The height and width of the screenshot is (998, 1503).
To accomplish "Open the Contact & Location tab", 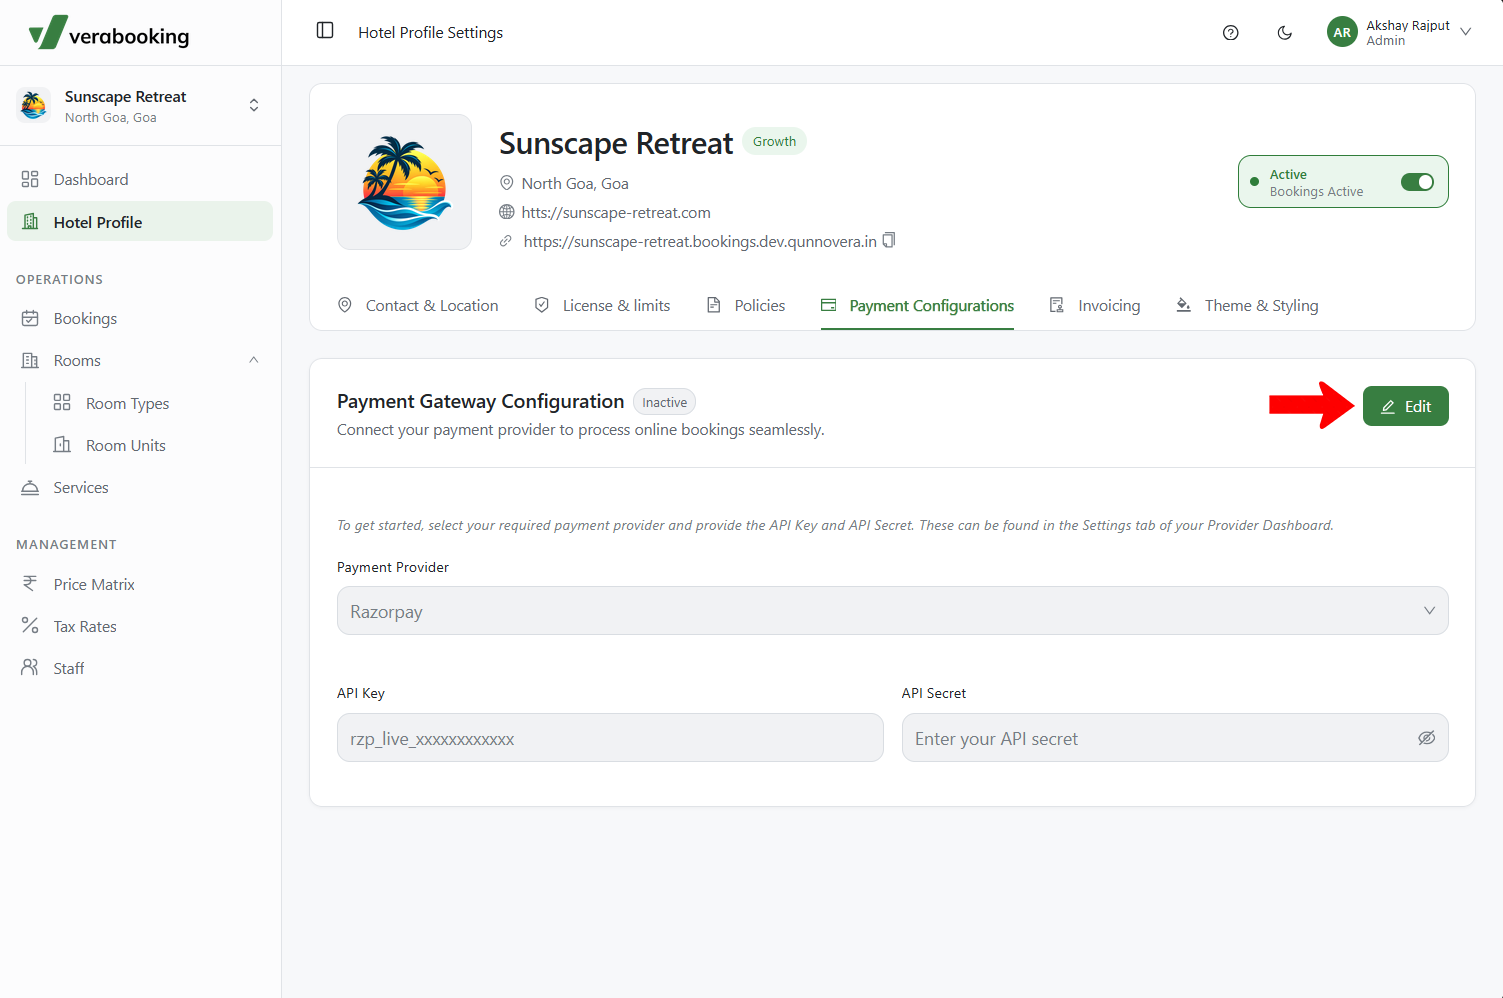I will coord(418,306).
